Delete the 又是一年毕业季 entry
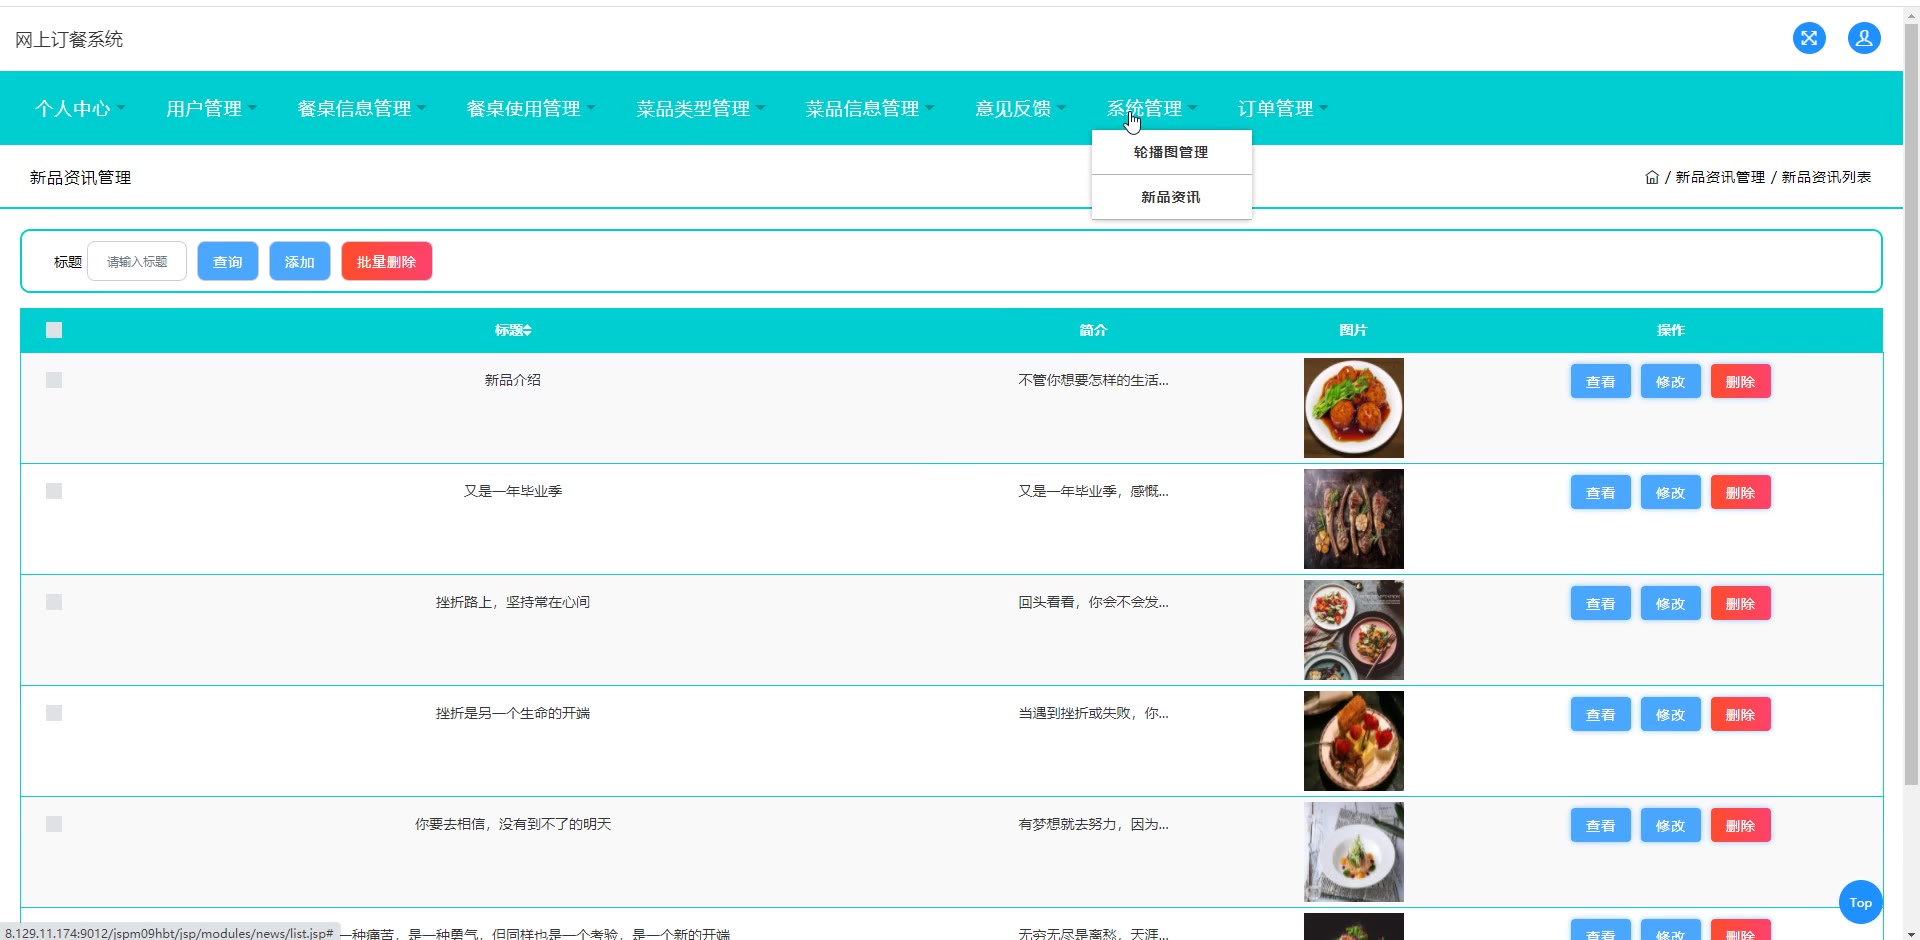Screen dimensions: 1920x940 [1741, 492]
